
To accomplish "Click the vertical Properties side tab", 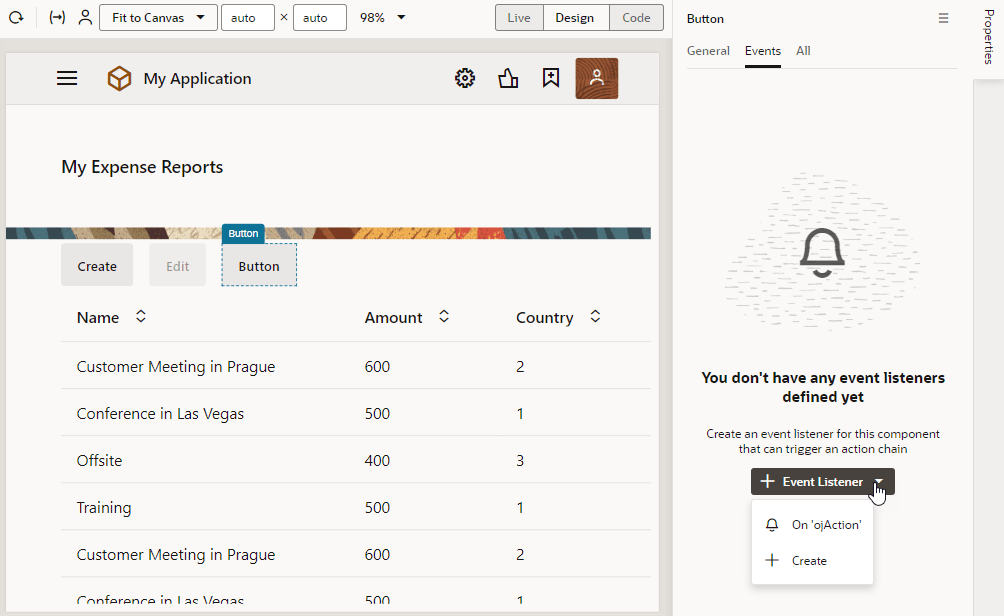I will point(989,37).
